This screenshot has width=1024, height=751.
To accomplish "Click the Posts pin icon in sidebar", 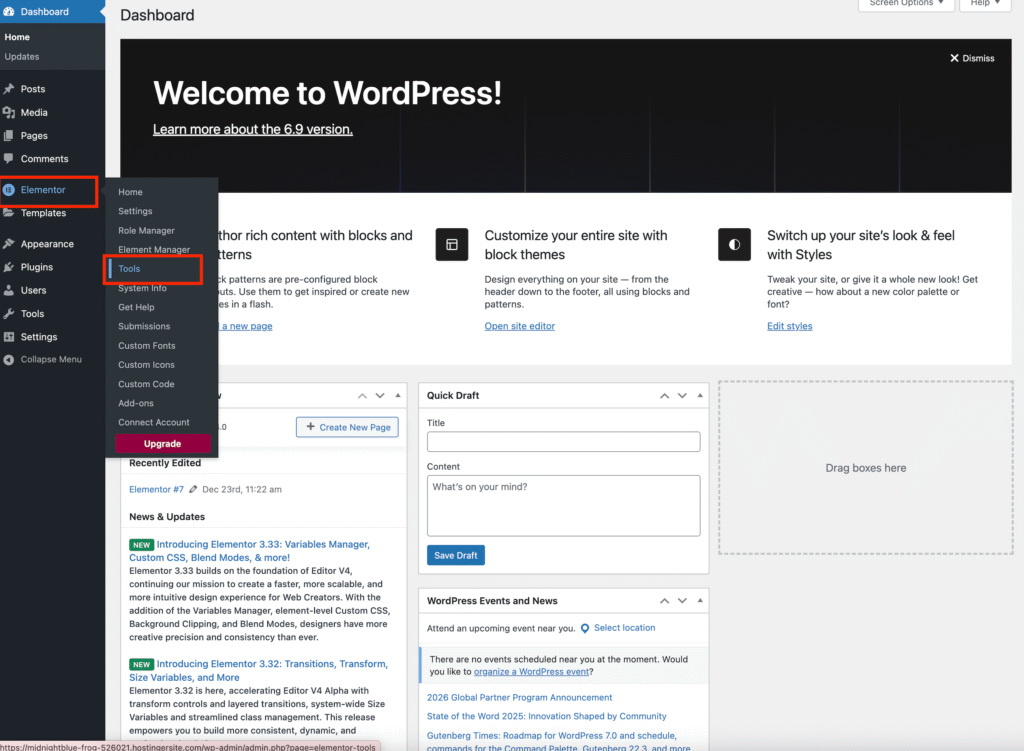I will 9,89.
